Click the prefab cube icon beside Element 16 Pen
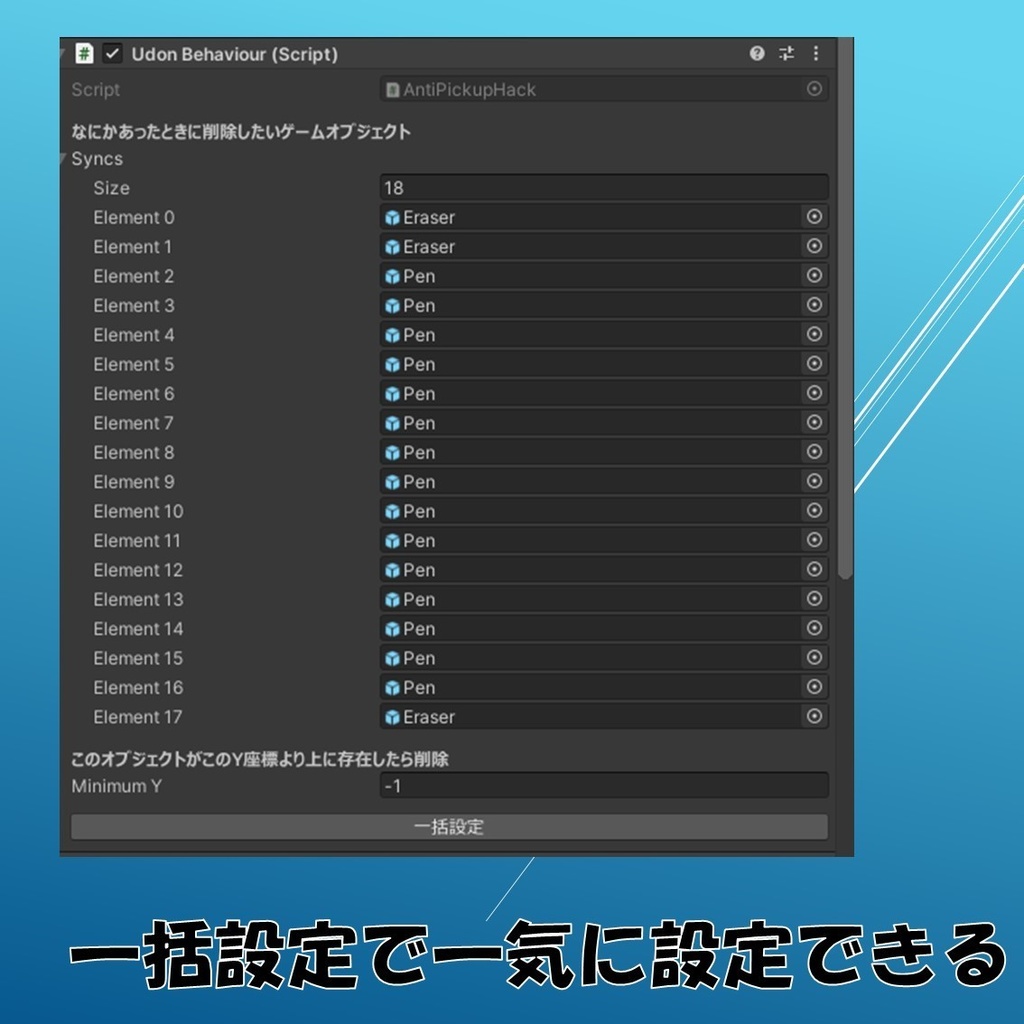The image size is (1024, 1024). pos(394,687)
